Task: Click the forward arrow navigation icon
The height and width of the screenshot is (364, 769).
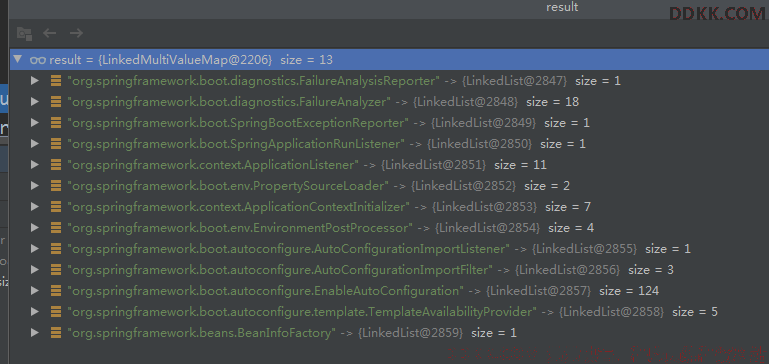Action: point(76,33)
